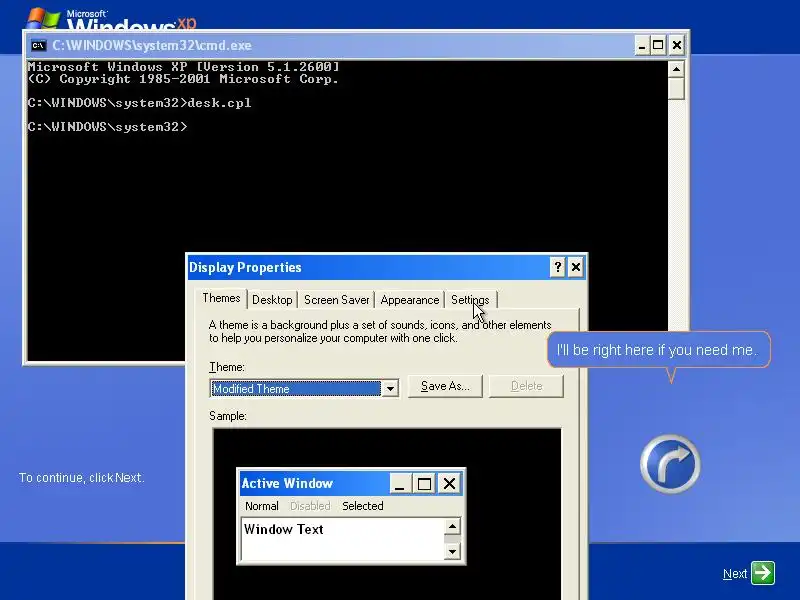Click the sample window minimize icon
Viewport: 800px width, 600px height.
click(399, 483)
